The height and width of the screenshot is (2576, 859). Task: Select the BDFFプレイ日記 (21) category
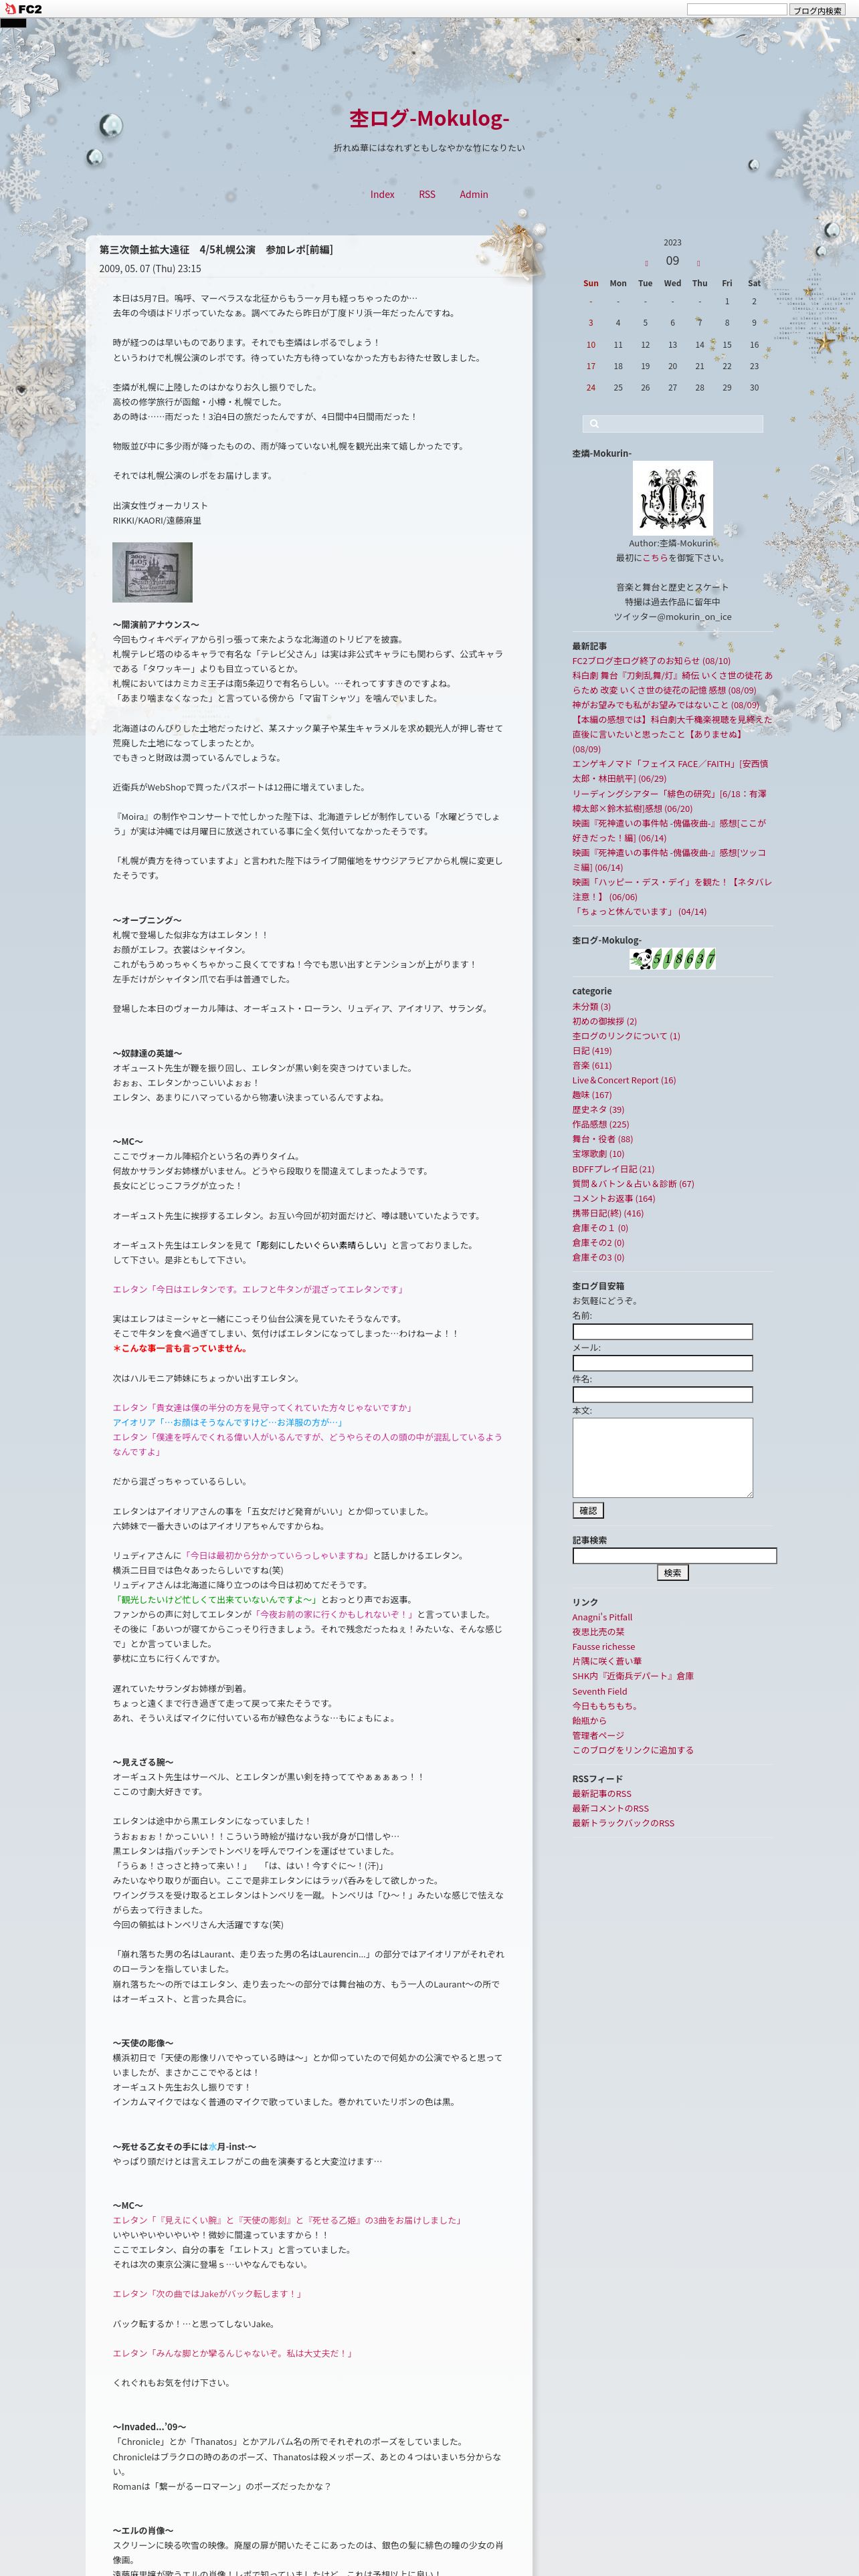tap(613, 1168)
